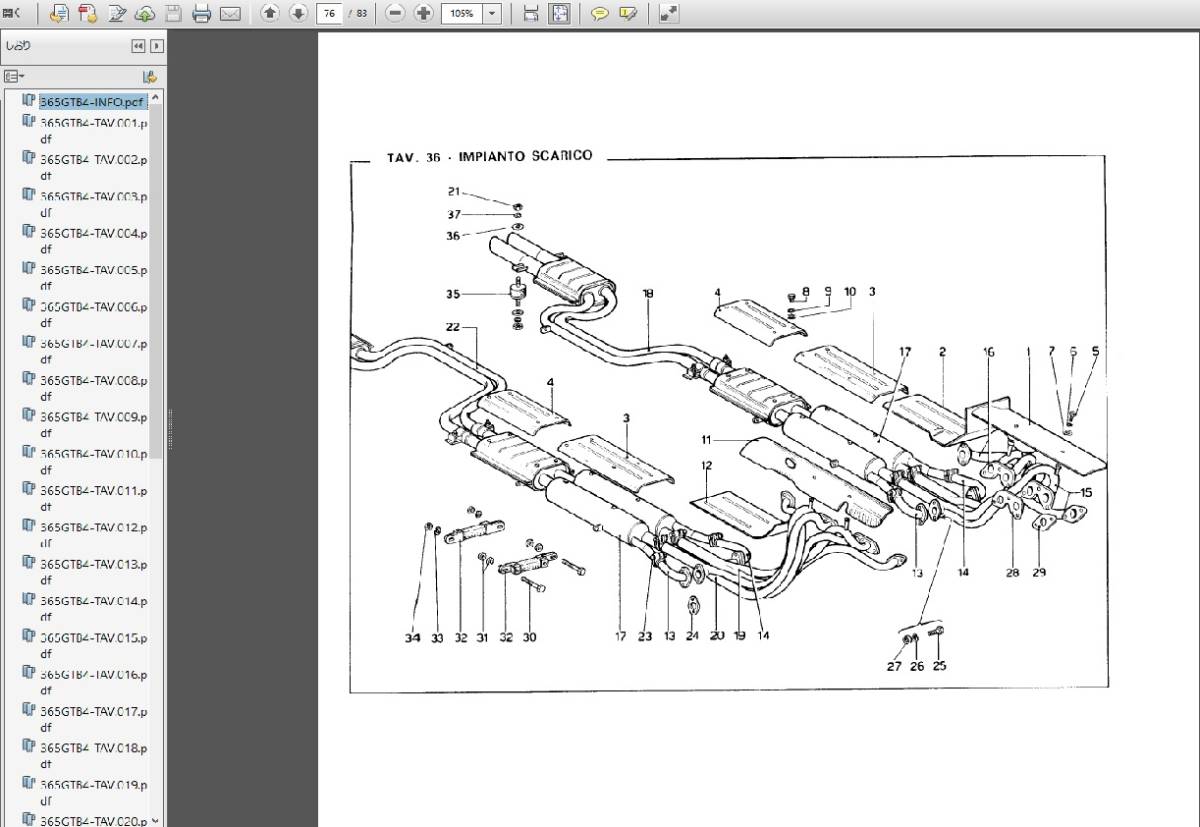Open the bookmark options menu dropdown
This screenshot has width=1200, height=827.
click(14, 76)
